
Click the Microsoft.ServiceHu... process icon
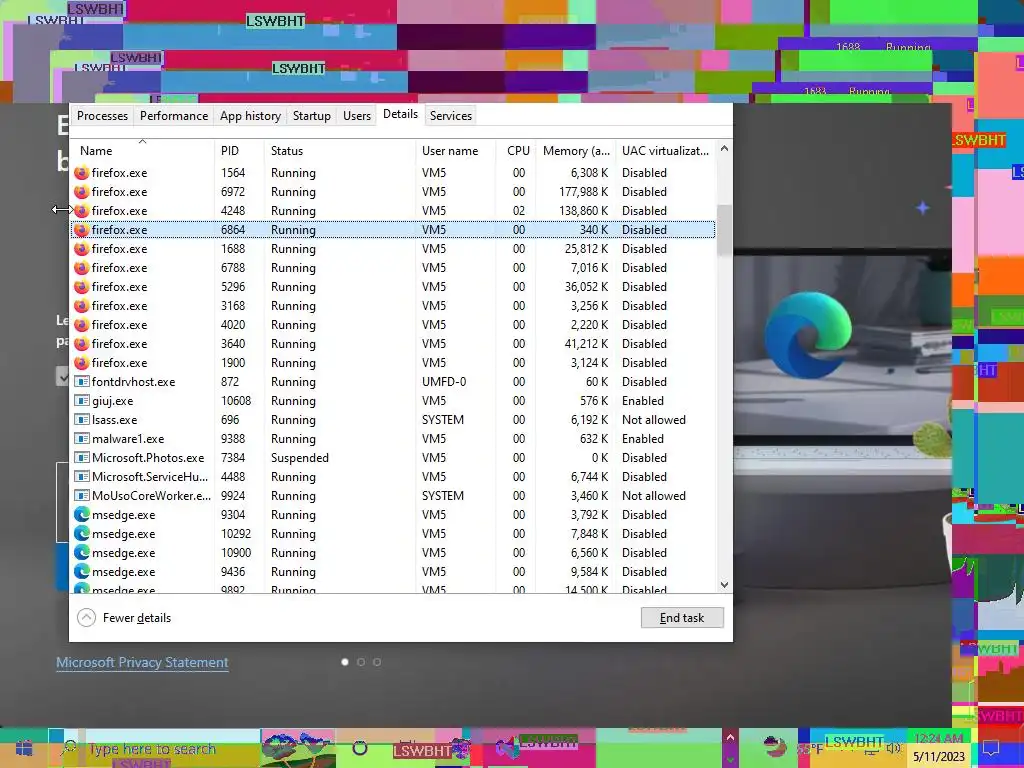tap(82, 476)
